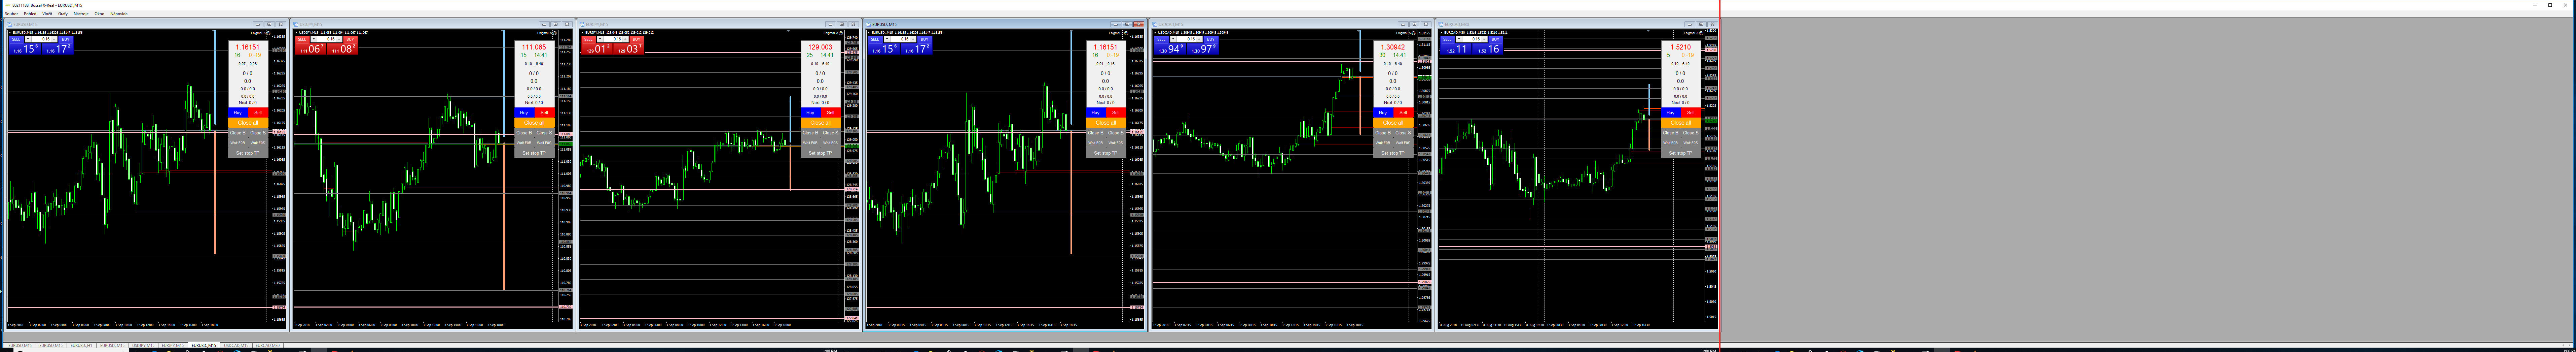
Task: Open volume dropdown on EURJPY one-click panel
Action: coord(600,39)
